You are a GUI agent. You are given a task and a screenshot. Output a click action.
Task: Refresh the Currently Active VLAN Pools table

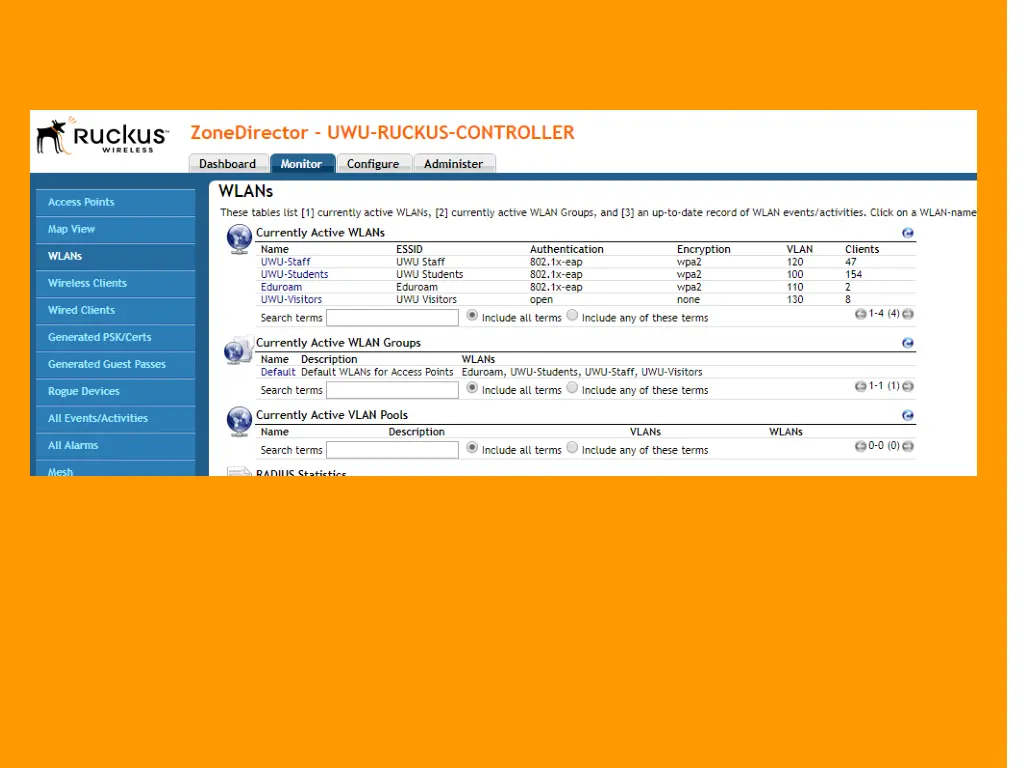click(x=907, y=415)
